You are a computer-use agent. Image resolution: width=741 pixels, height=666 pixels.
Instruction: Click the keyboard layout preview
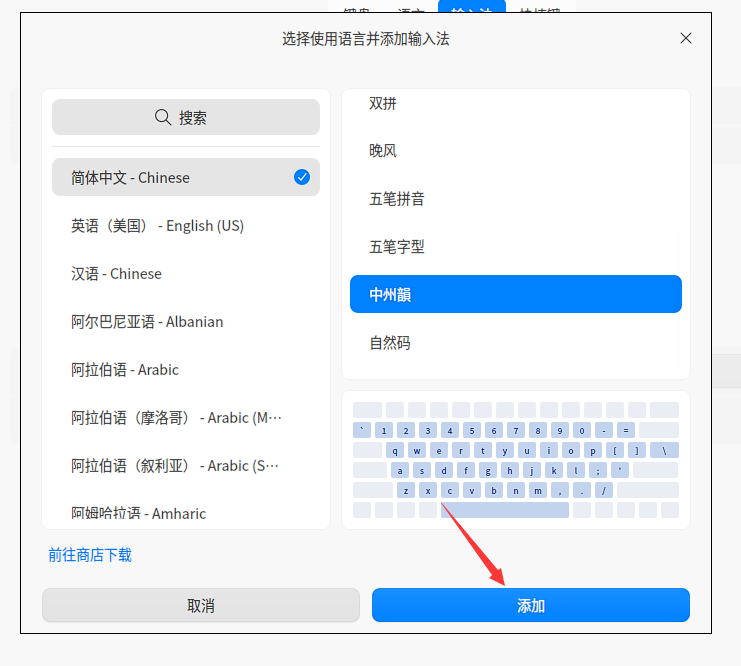point(516,460)
